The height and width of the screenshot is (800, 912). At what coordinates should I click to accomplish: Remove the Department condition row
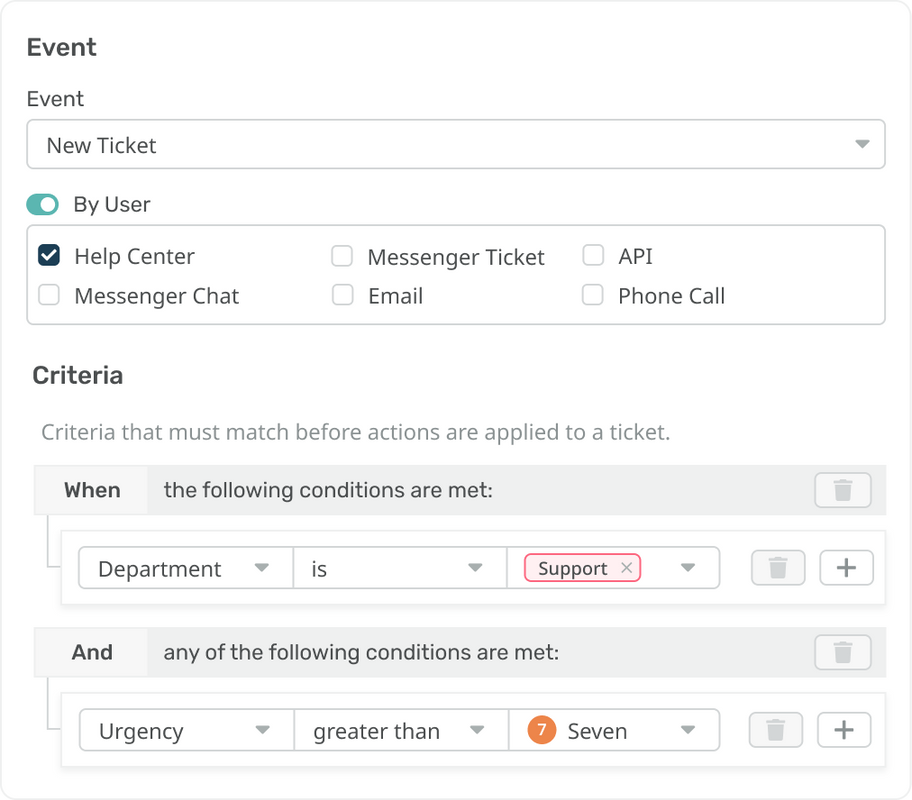coord(778,567)
